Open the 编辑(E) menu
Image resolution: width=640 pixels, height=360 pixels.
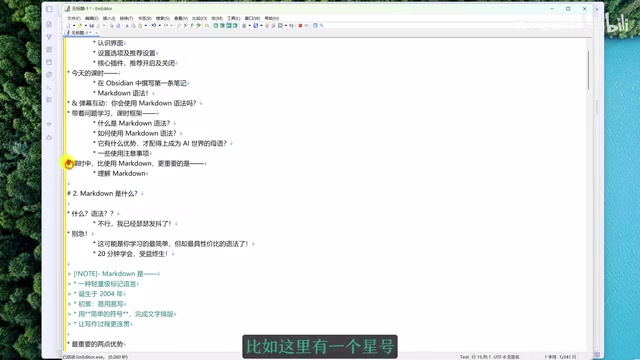[x=92, y=18]
